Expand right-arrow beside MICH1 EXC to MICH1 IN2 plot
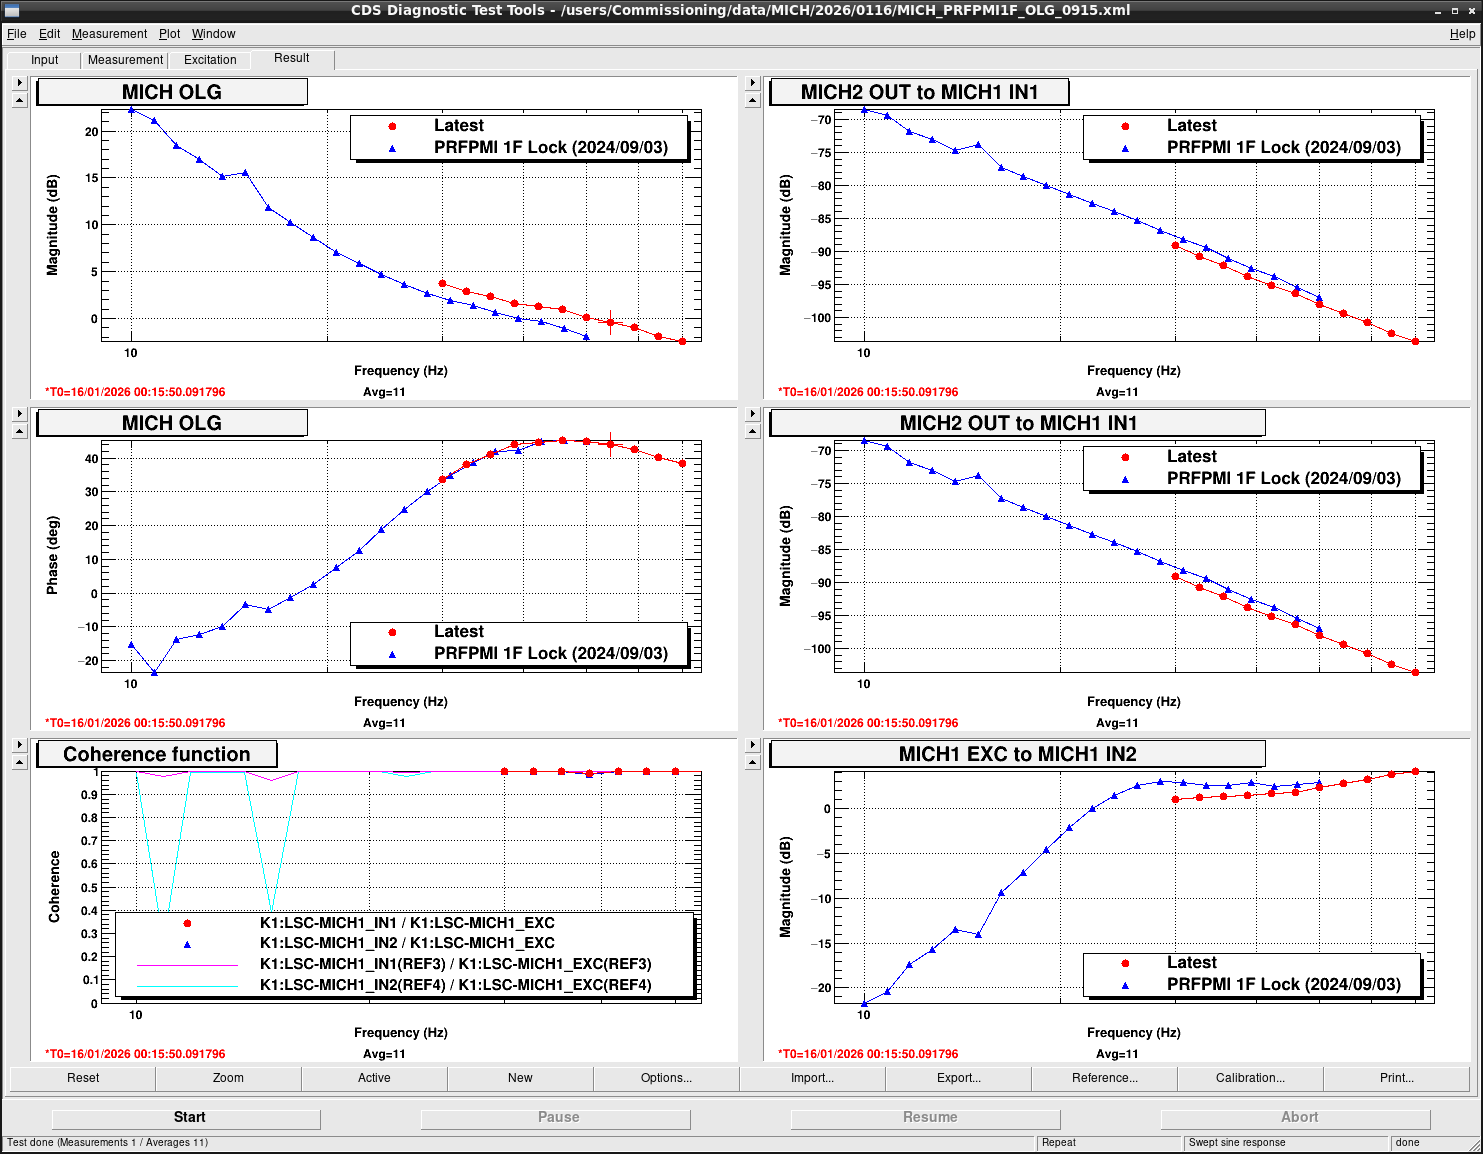The height and width of the screenshot is (1154, 1483). 753,745
